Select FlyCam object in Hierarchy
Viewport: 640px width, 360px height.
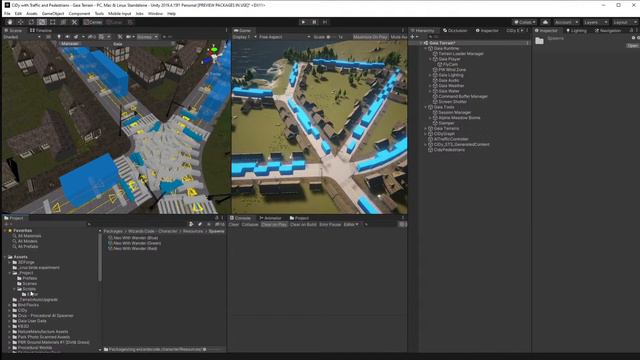click(x=450, y=64)
